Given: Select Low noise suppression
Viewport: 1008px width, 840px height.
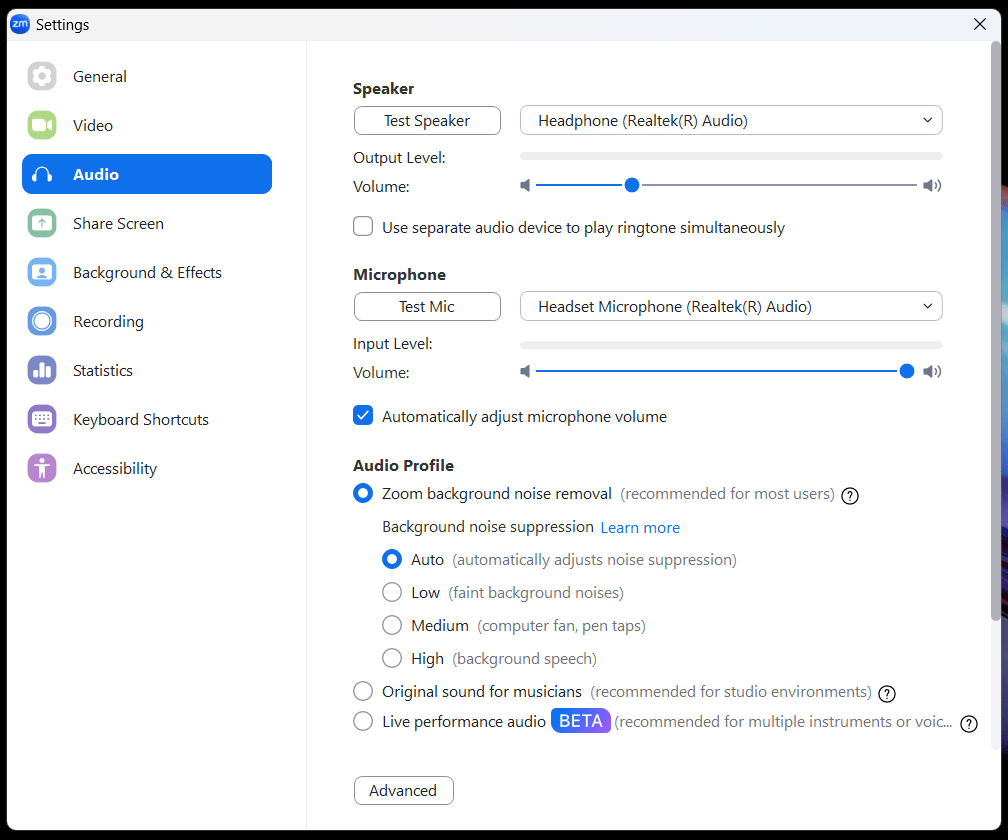Looking at the screenshot, I should pos(392,592).
